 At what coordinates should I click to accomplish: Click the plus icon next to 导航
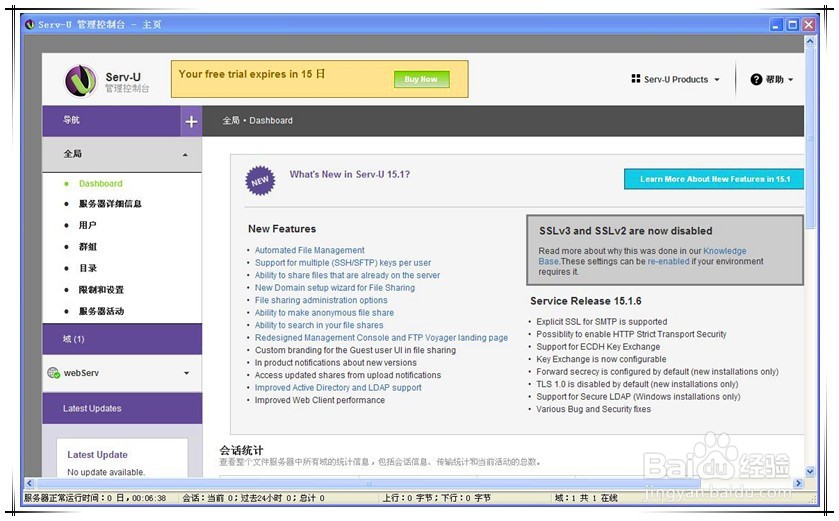191,121
